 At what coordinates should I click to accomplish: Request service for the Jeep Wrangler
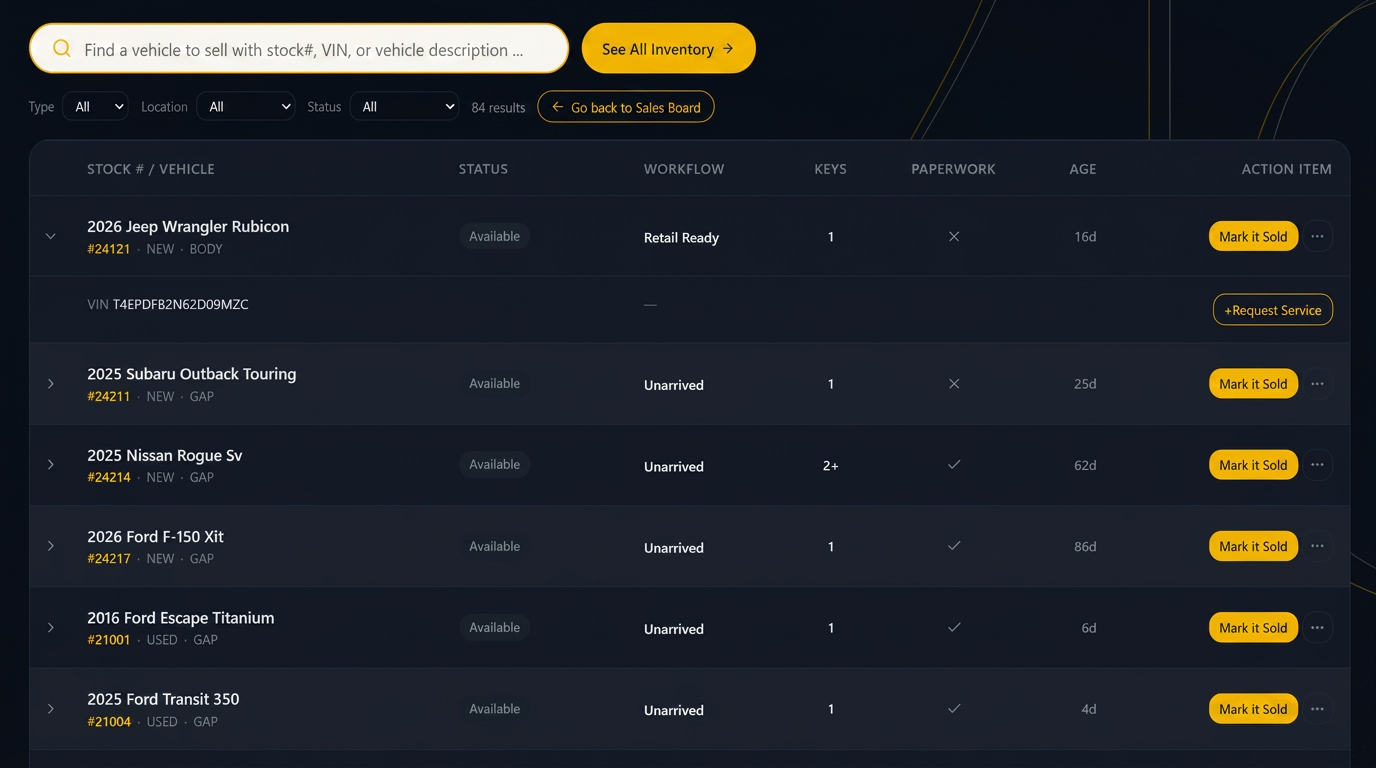point(1273,310)
